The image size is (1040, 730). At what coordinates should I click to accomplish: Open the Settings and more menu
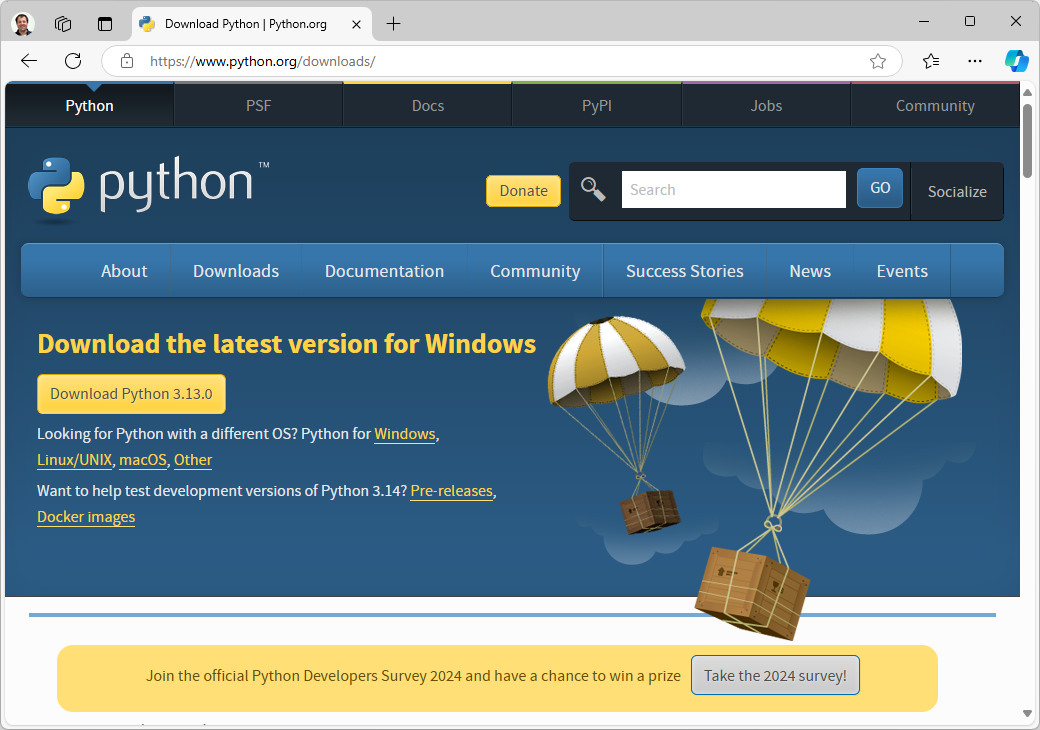(x=974, y=61)
